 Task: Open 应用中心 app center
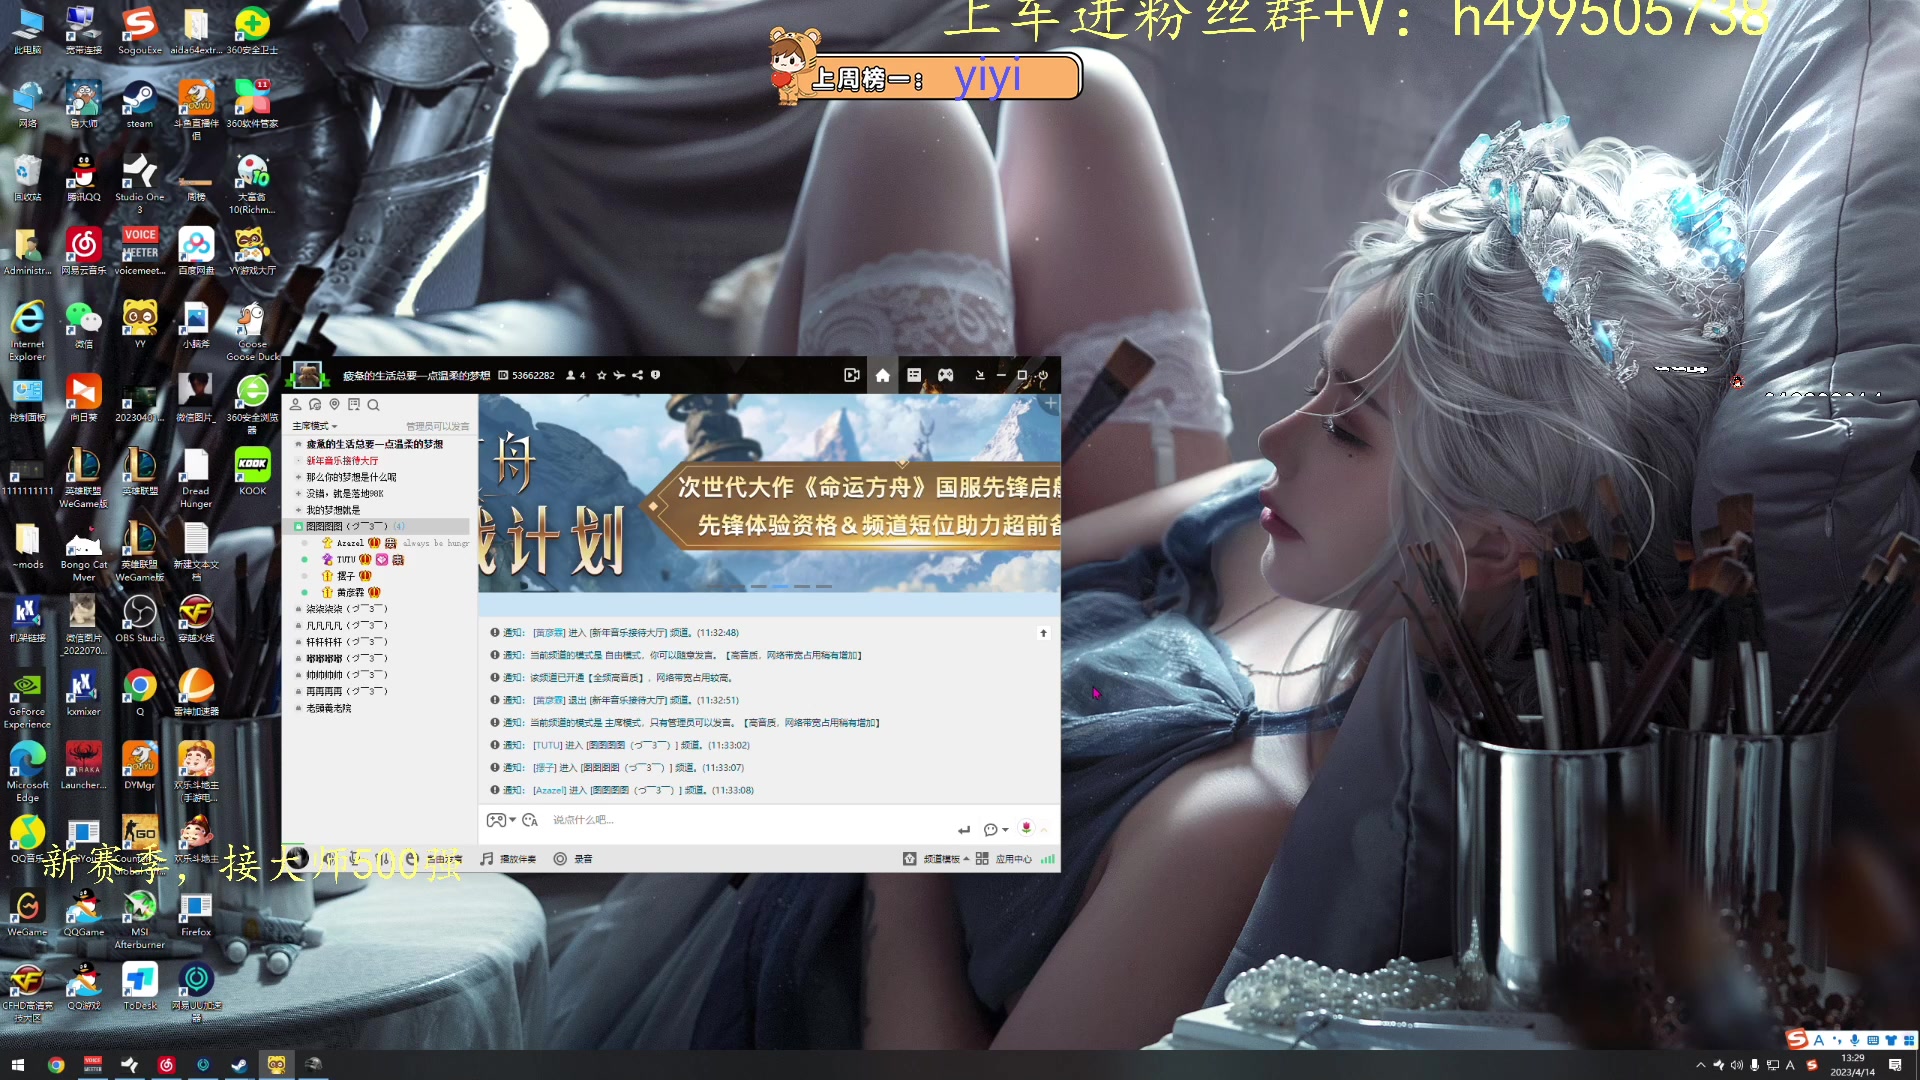point(1004,859)
